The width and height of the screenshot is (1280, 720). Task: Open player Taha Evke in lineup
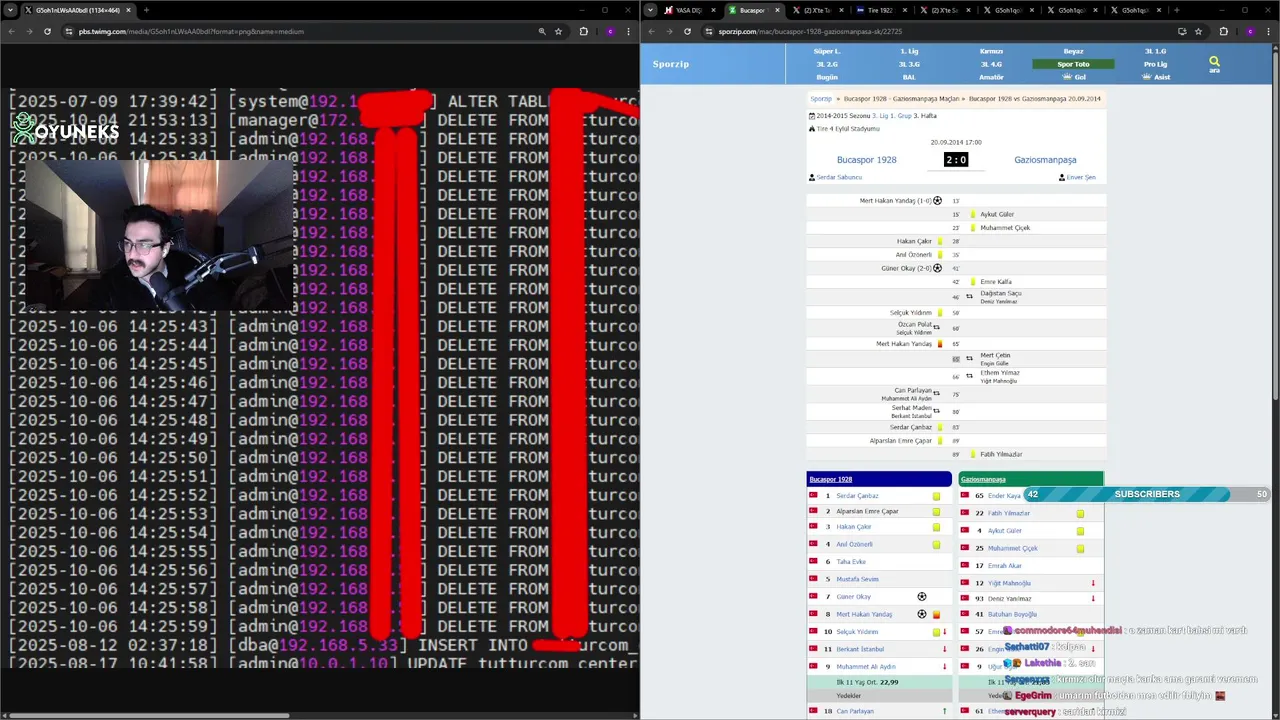[x=851, y=562]
